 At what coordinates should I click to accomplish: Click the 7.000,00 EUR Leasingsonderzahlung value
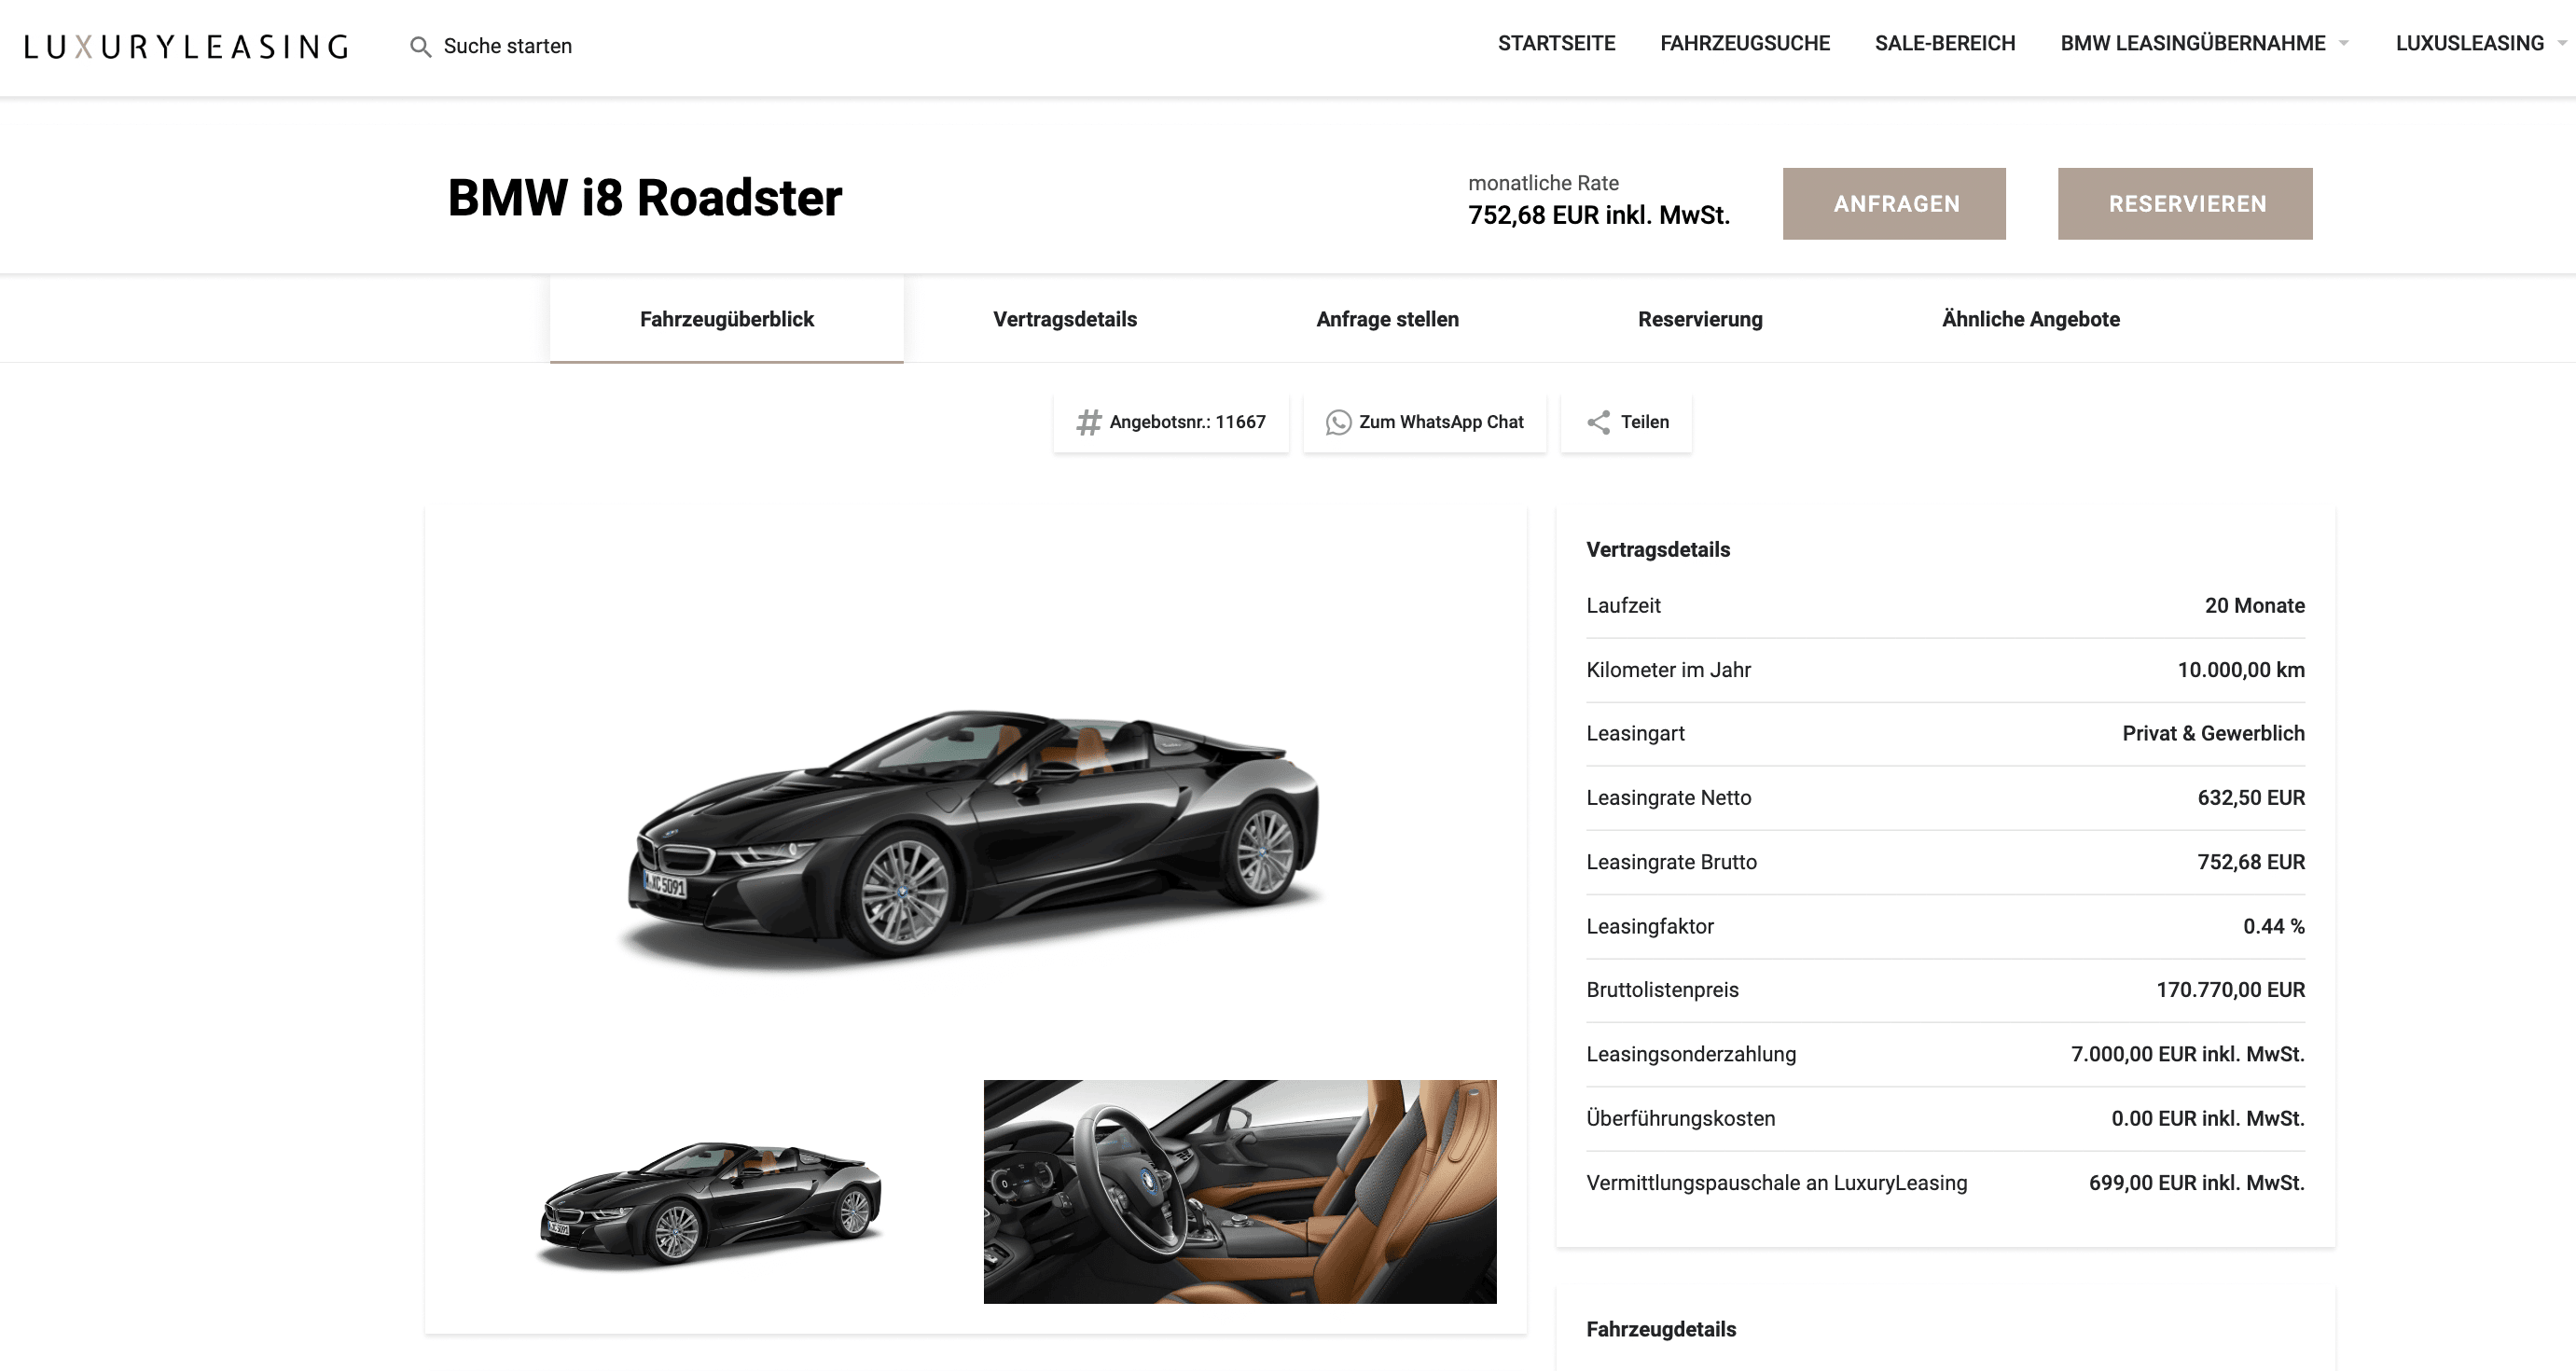pyautogui.click(x=2187, y=1054)
